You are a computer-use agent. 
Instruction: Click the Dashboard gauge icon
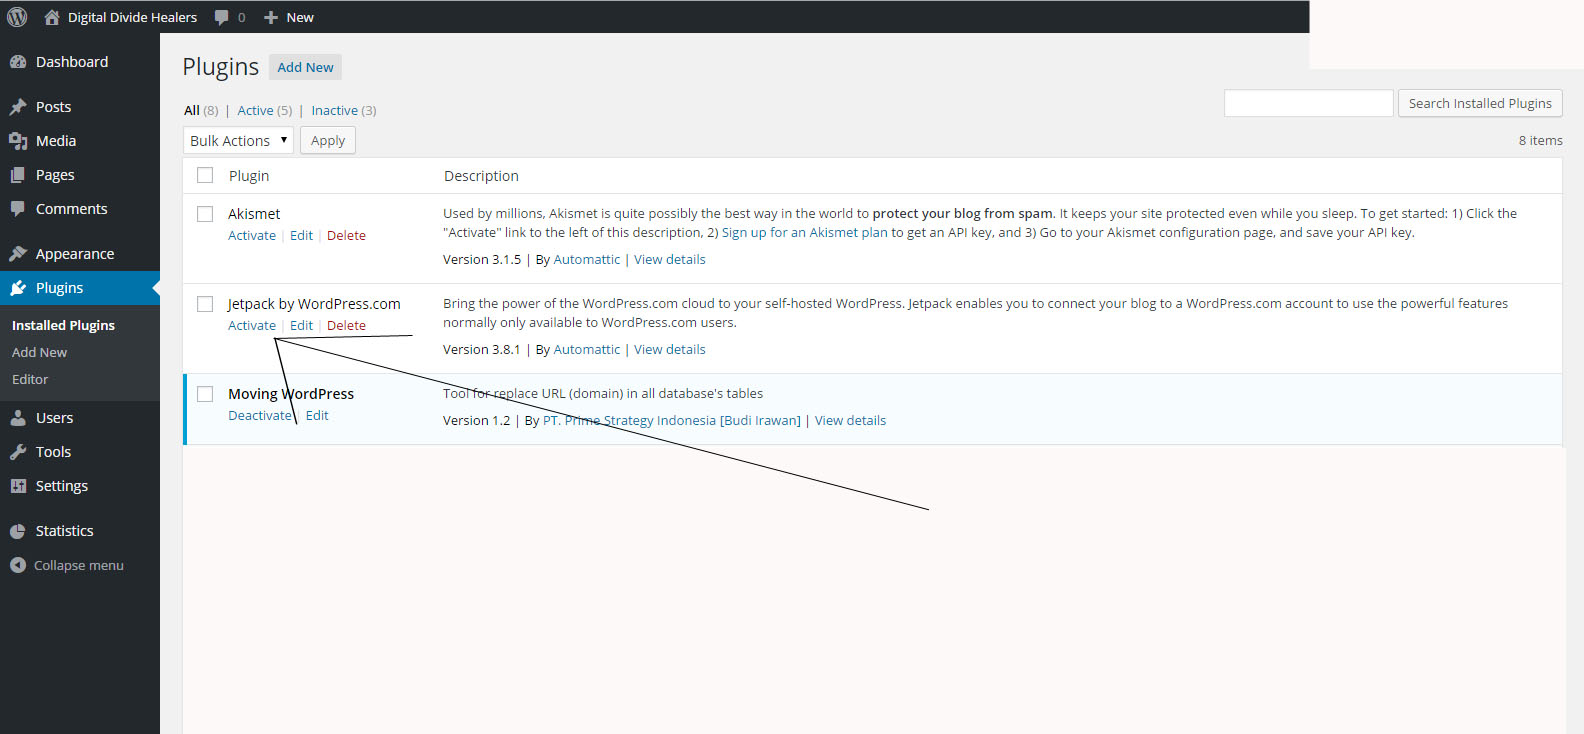point(18,62)
